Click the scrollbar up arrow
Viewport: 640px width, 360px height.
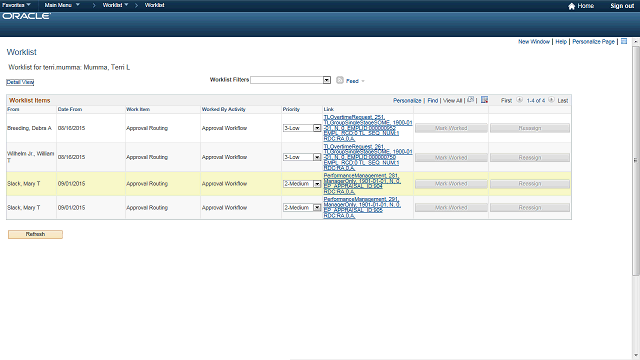(x=636, y=42)
